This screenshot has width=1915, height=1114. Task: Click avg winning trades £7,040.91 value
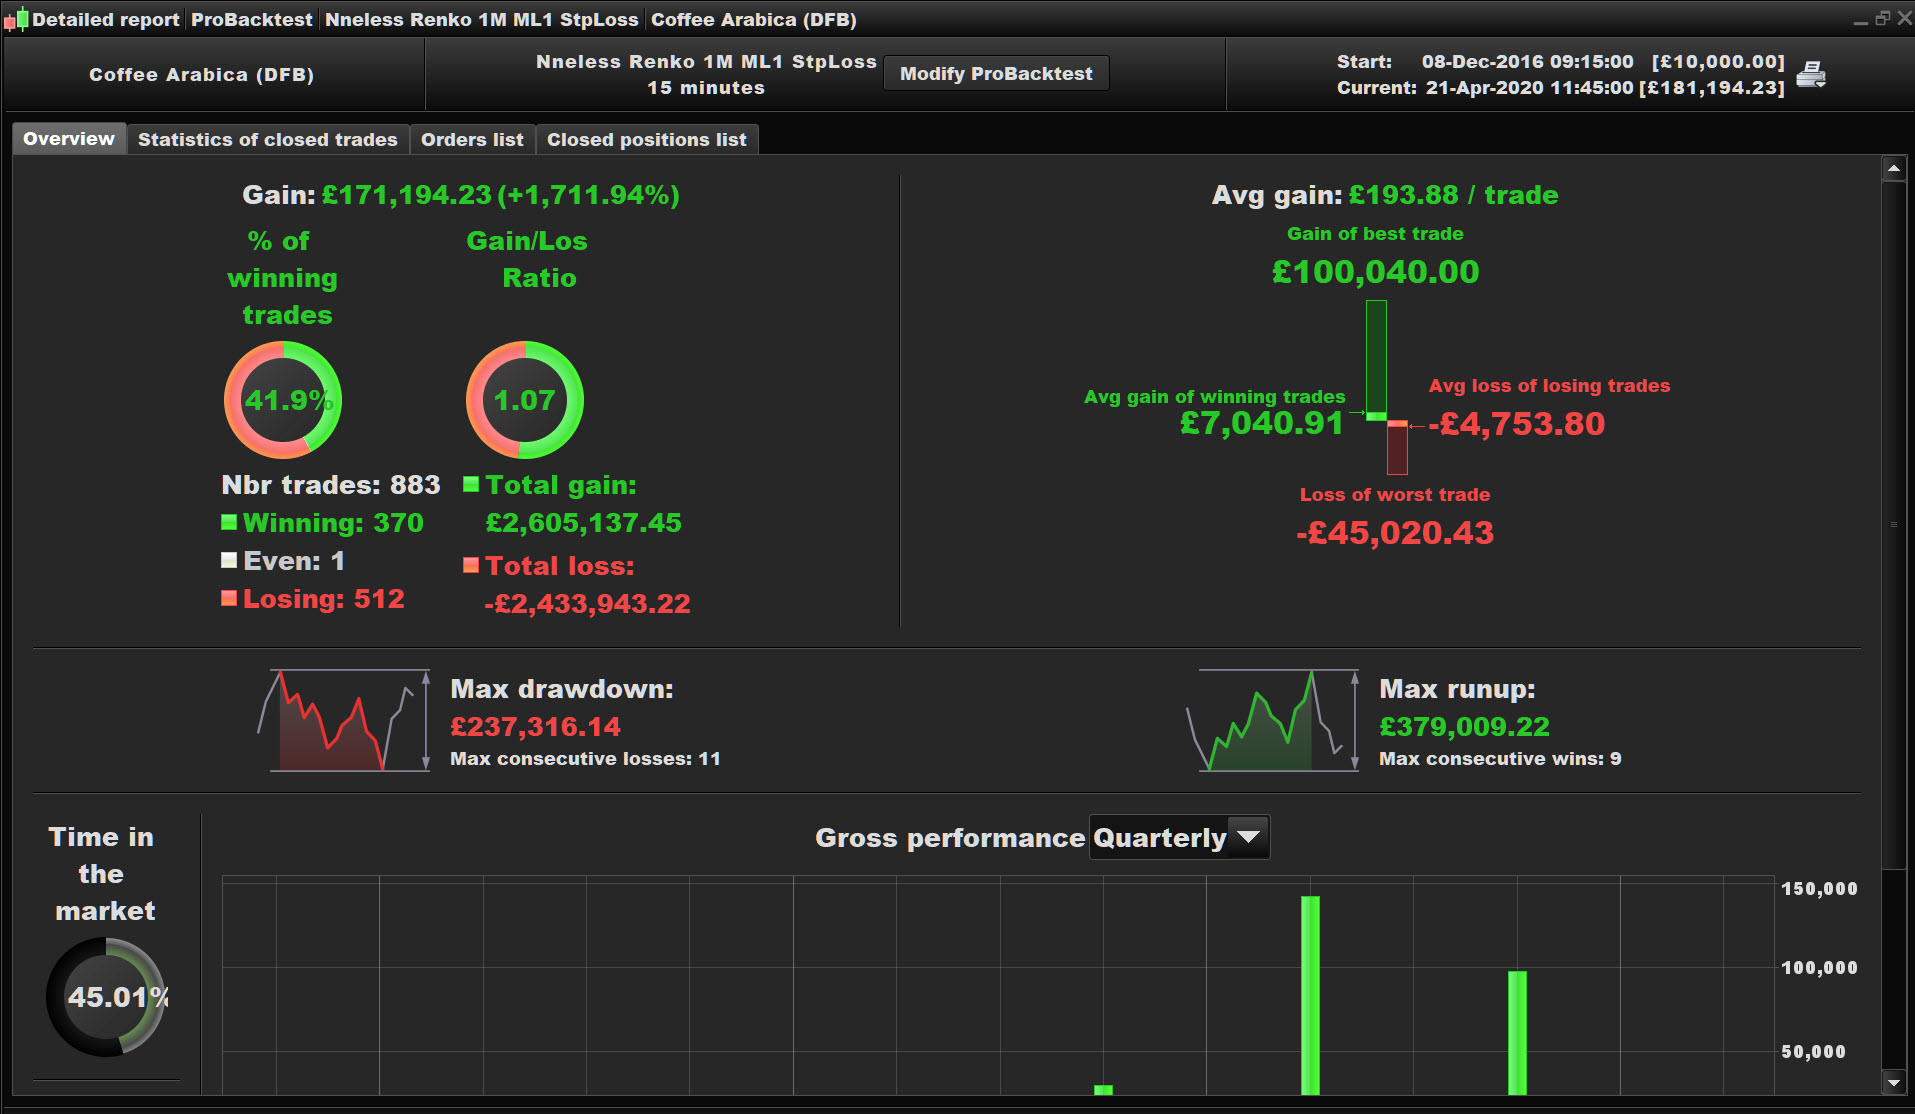pyautogui.click(x=1262, y=423)
